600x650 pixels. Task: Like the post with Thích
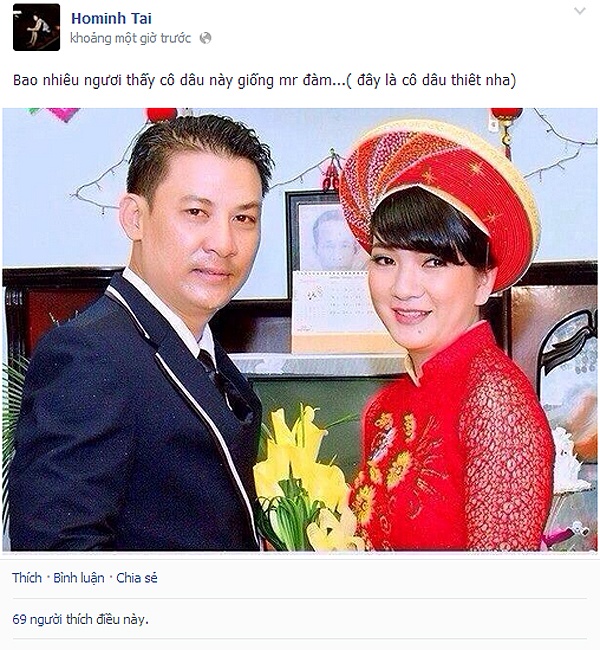[x=27, y=578]
